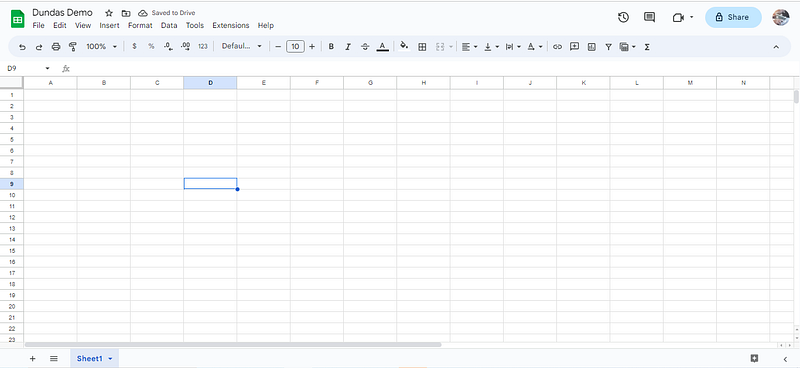800x368 pixels.
Task: Open the borders tool
Action: pyautogui.click(x=422, y=46)
